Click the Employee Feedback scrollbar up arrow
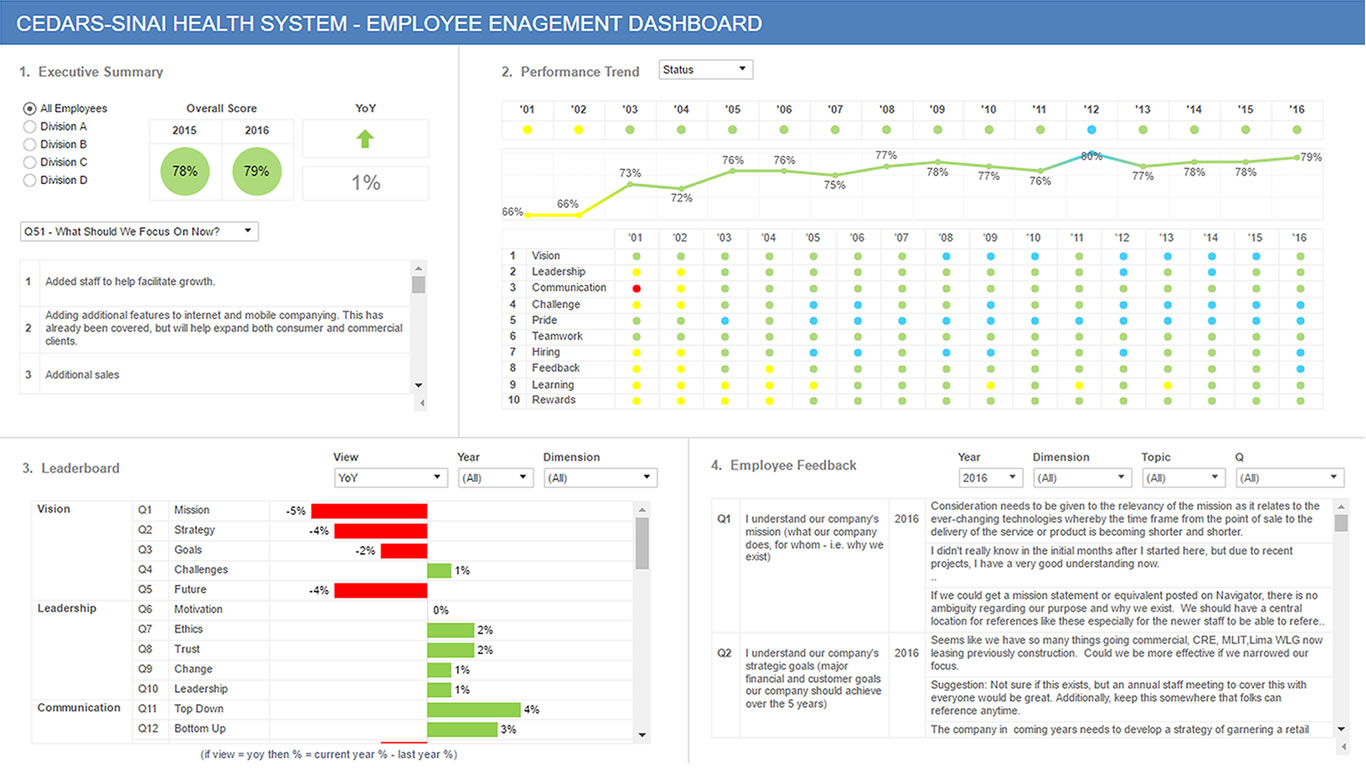This screenshot has width=1366, height=768. tap(1341, 508)
